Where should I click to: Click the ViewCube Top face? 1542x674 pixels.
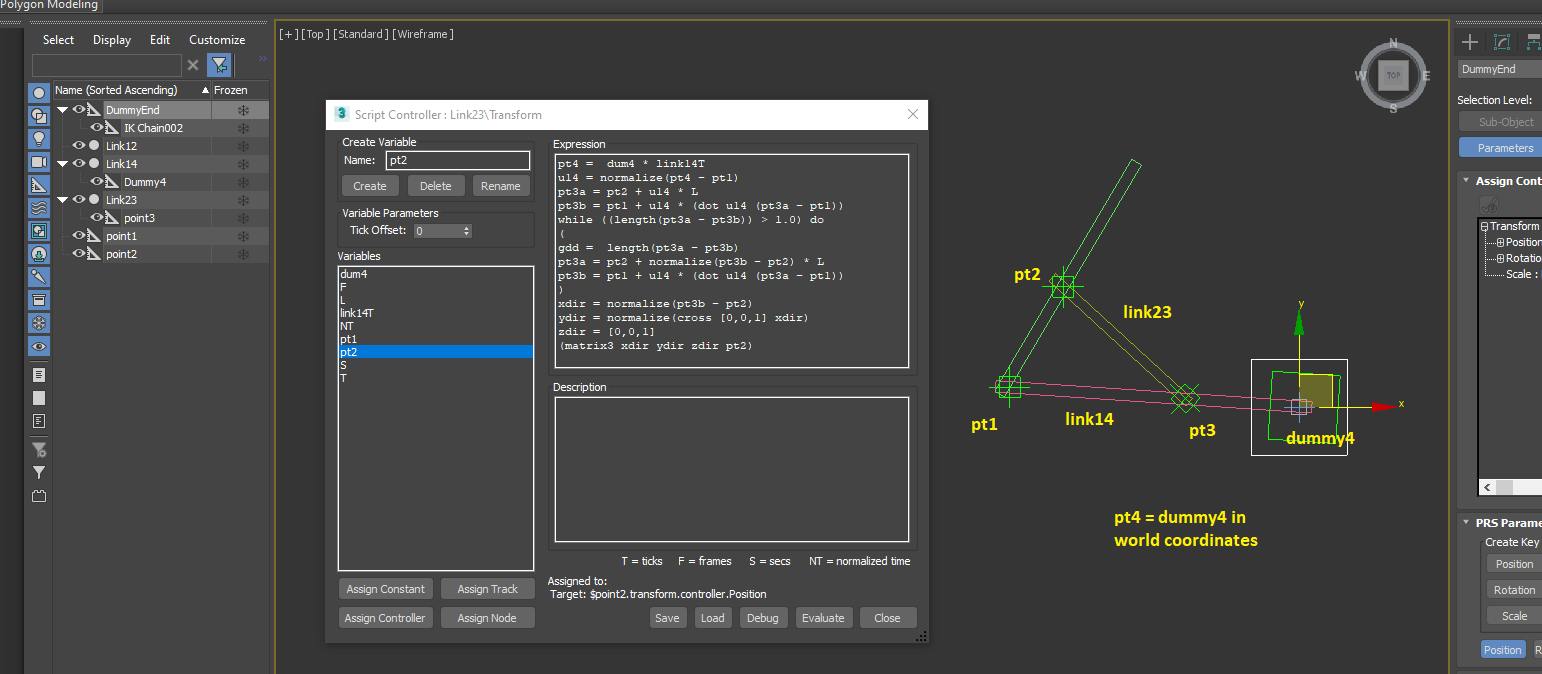(x=1393, y=75)
